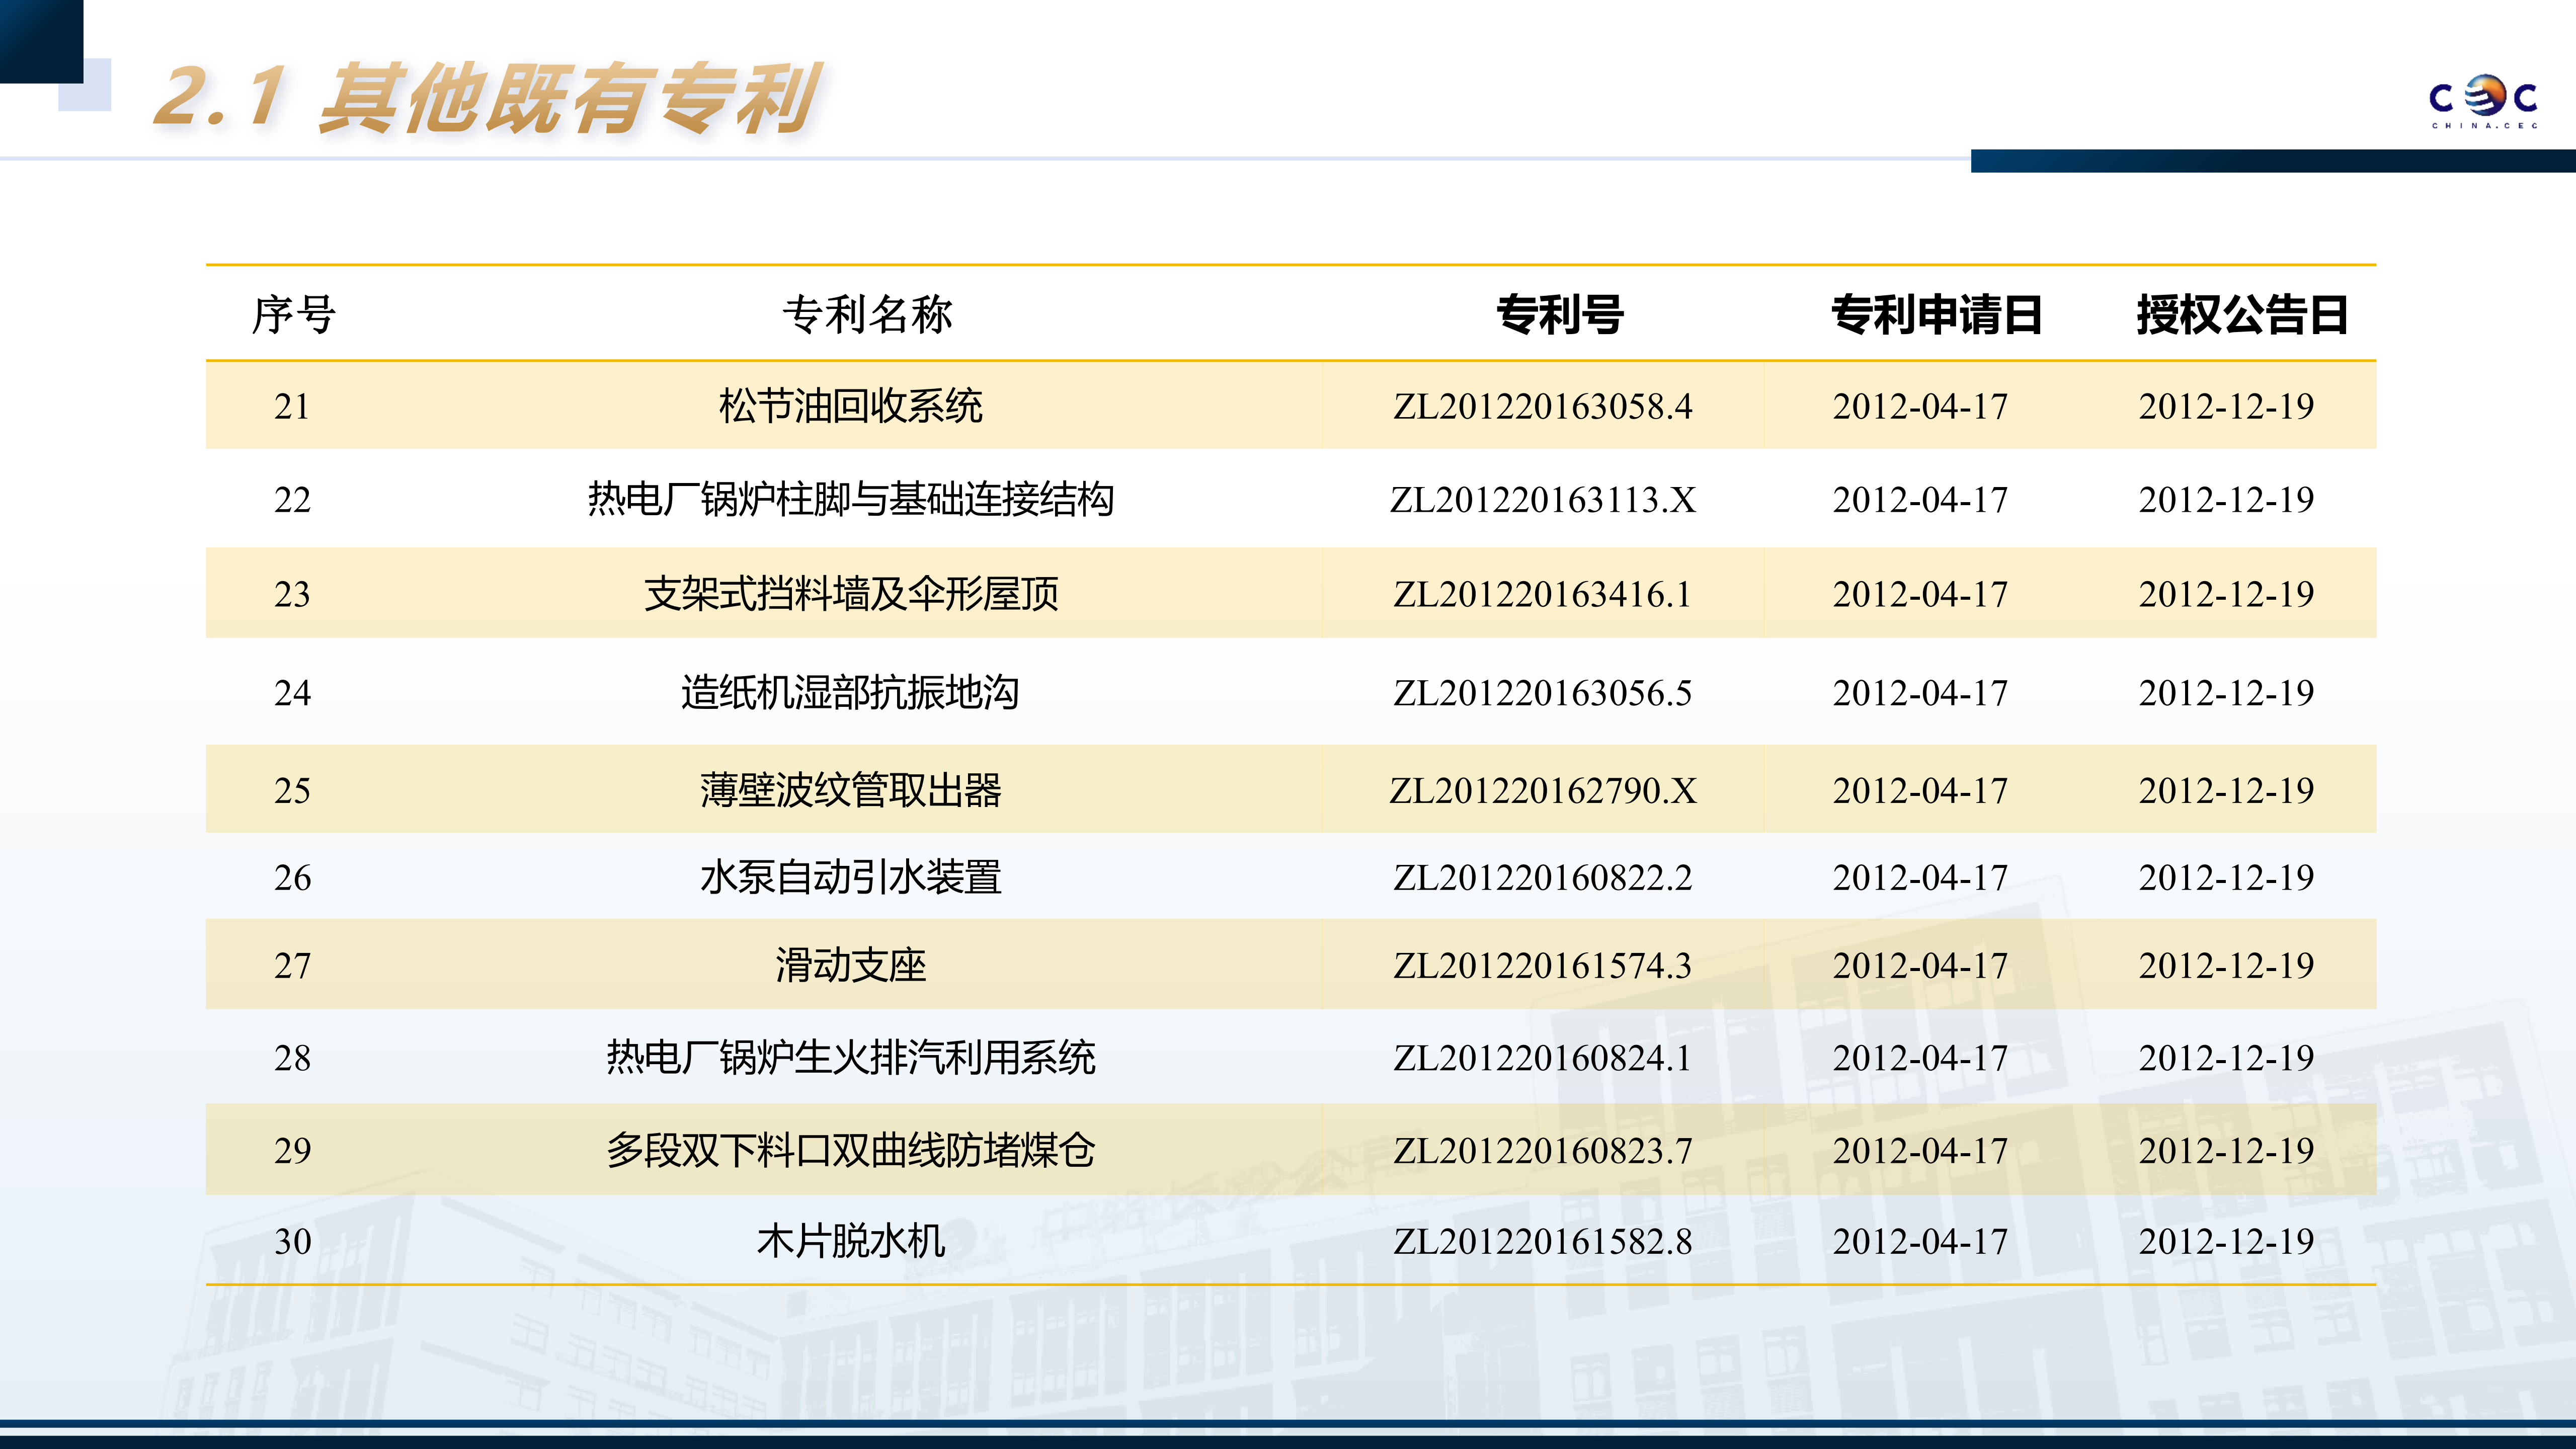Click the 专利名称 column header
The image size is (2576, 1449).
click(867, 314)
